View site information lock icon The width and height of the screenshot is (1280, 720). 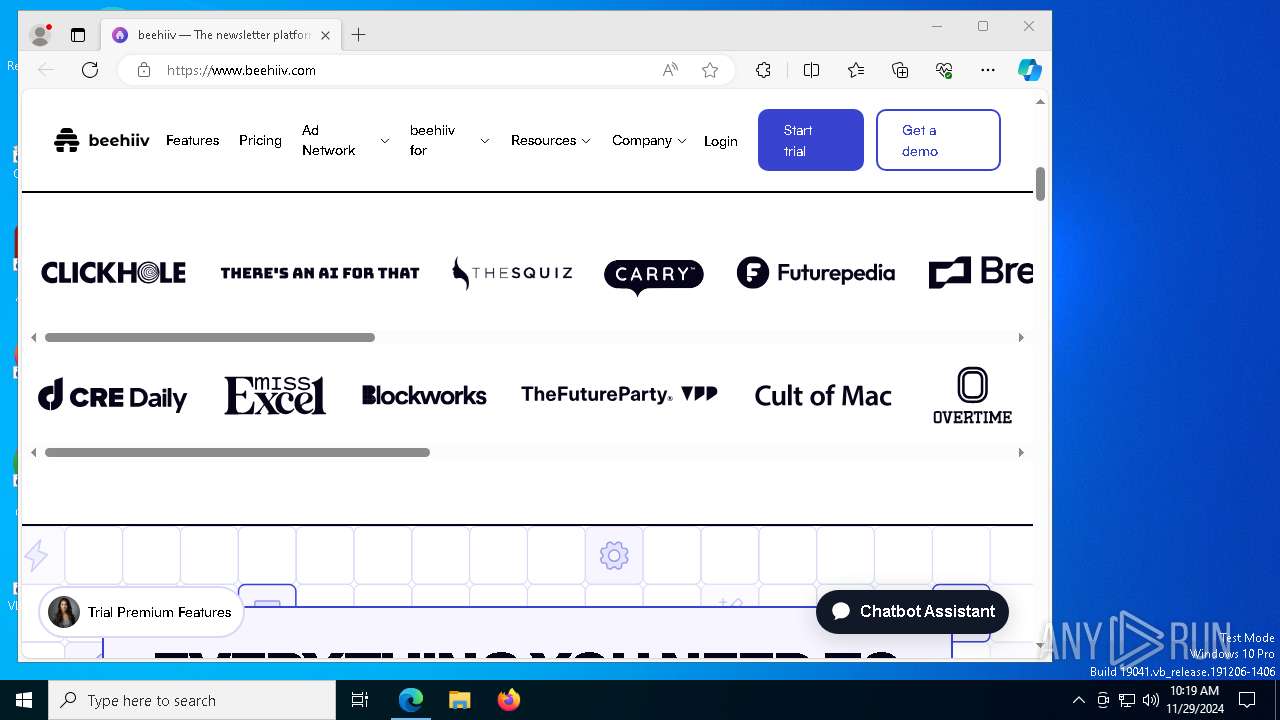click(x=144, y=70)
